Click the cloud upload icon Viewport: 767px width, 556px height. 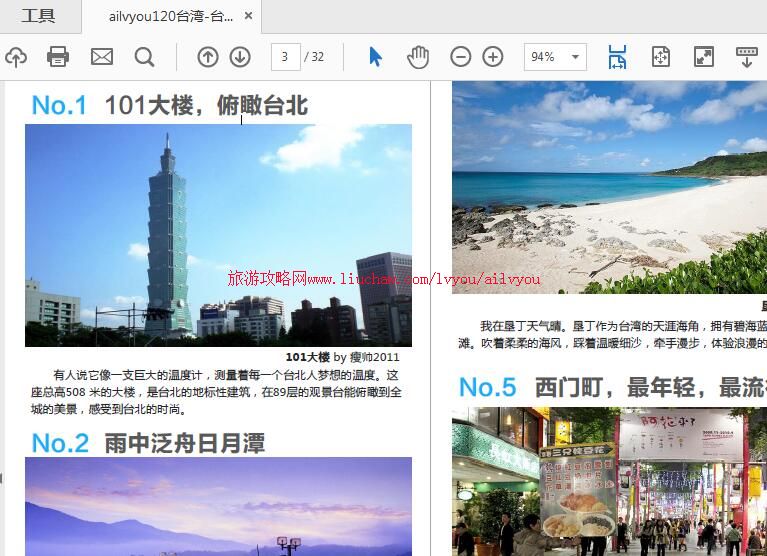click(14, 57)
